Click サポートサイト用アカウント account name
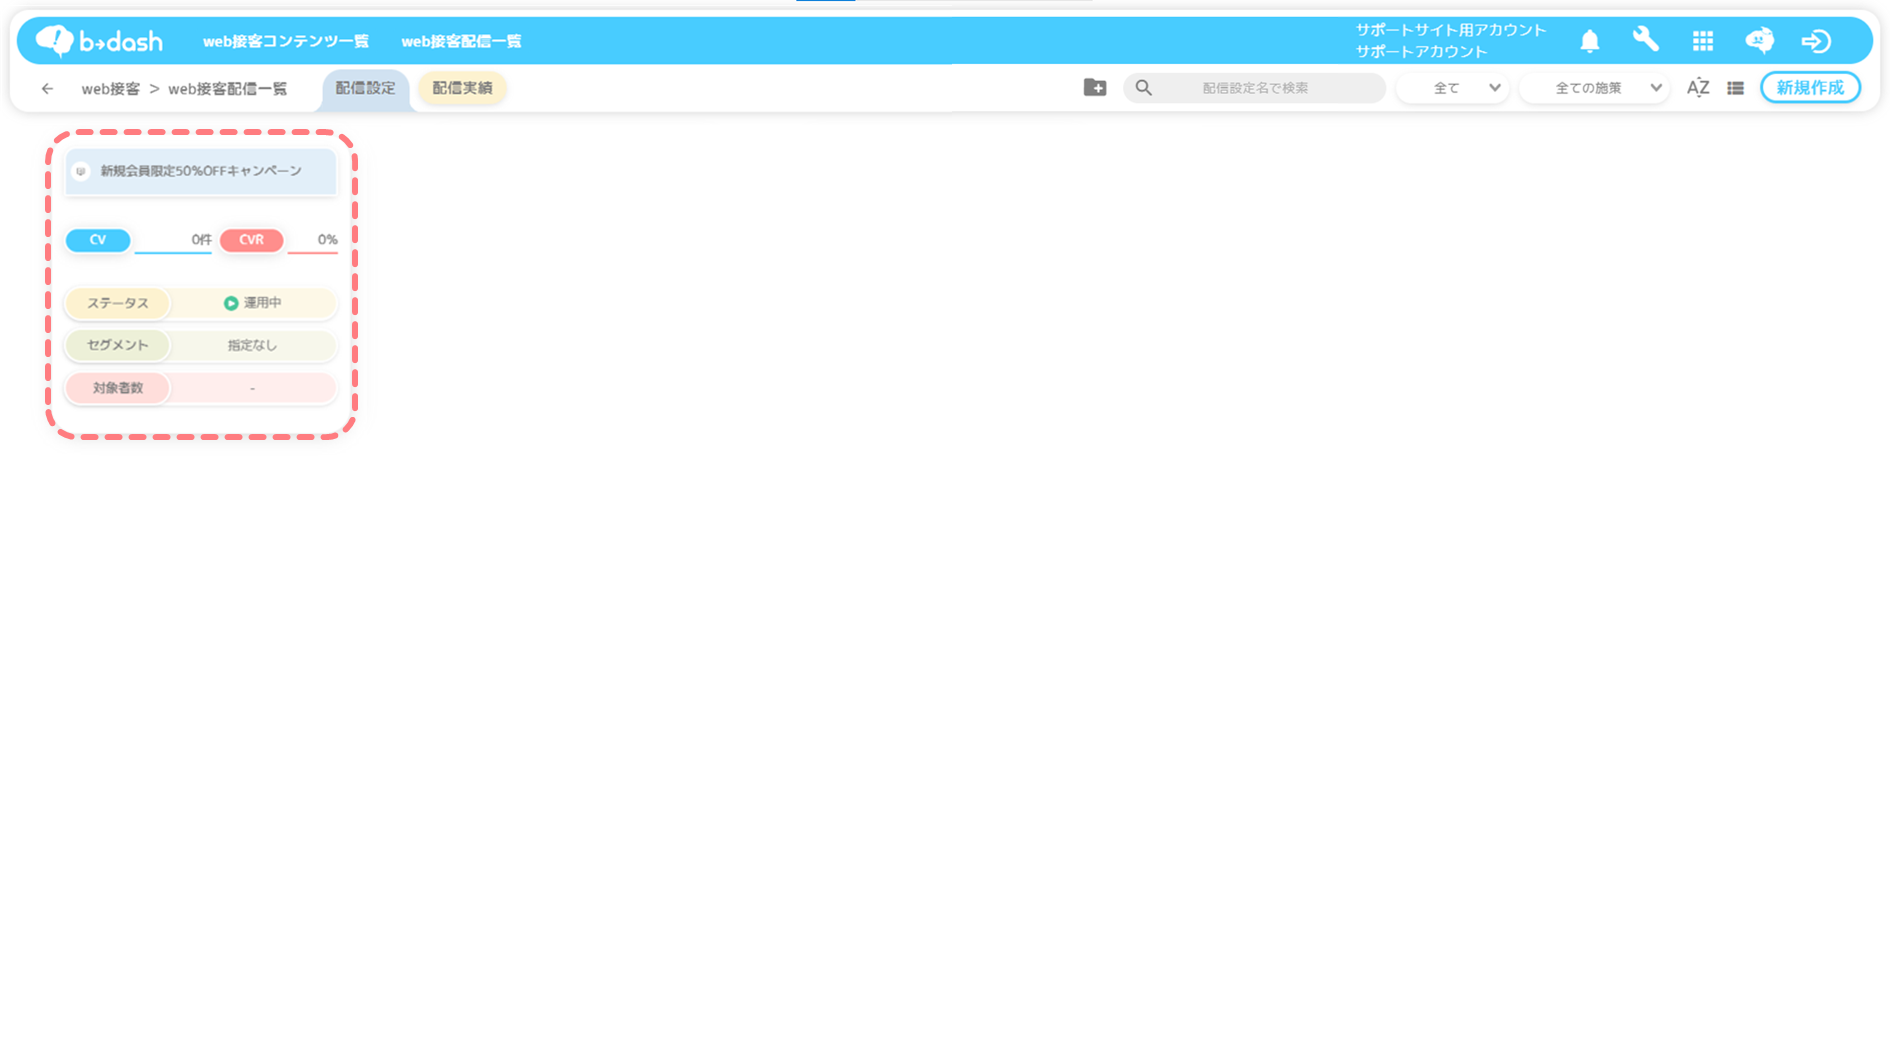 click(1451, 30)
